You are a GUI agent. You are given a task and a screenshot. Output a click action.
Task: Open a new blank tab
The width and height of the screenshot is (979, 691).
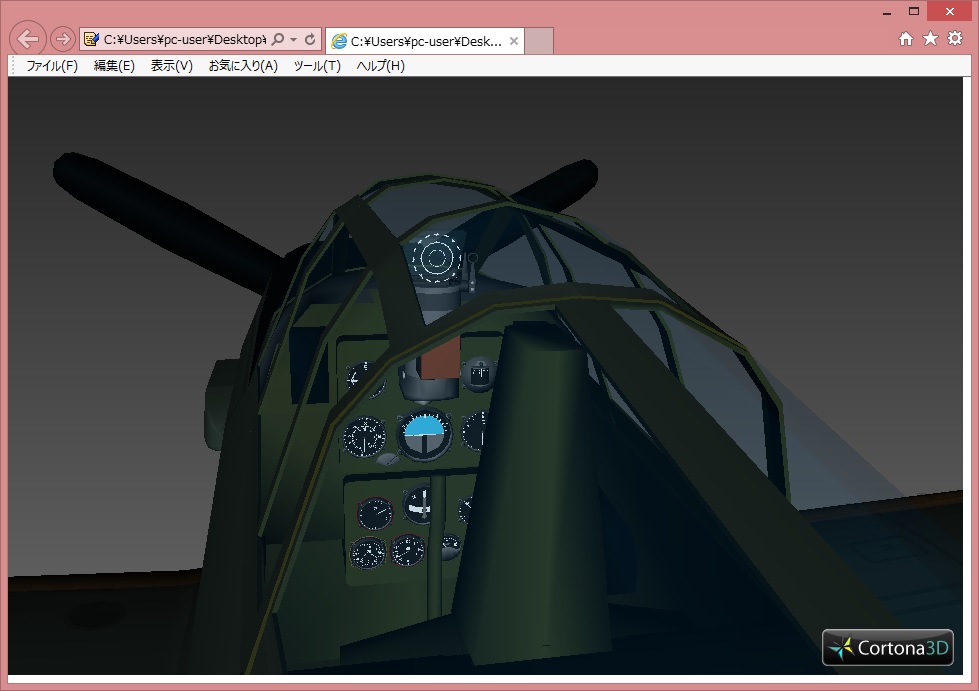pyautogui.click(x=539, y=41)
